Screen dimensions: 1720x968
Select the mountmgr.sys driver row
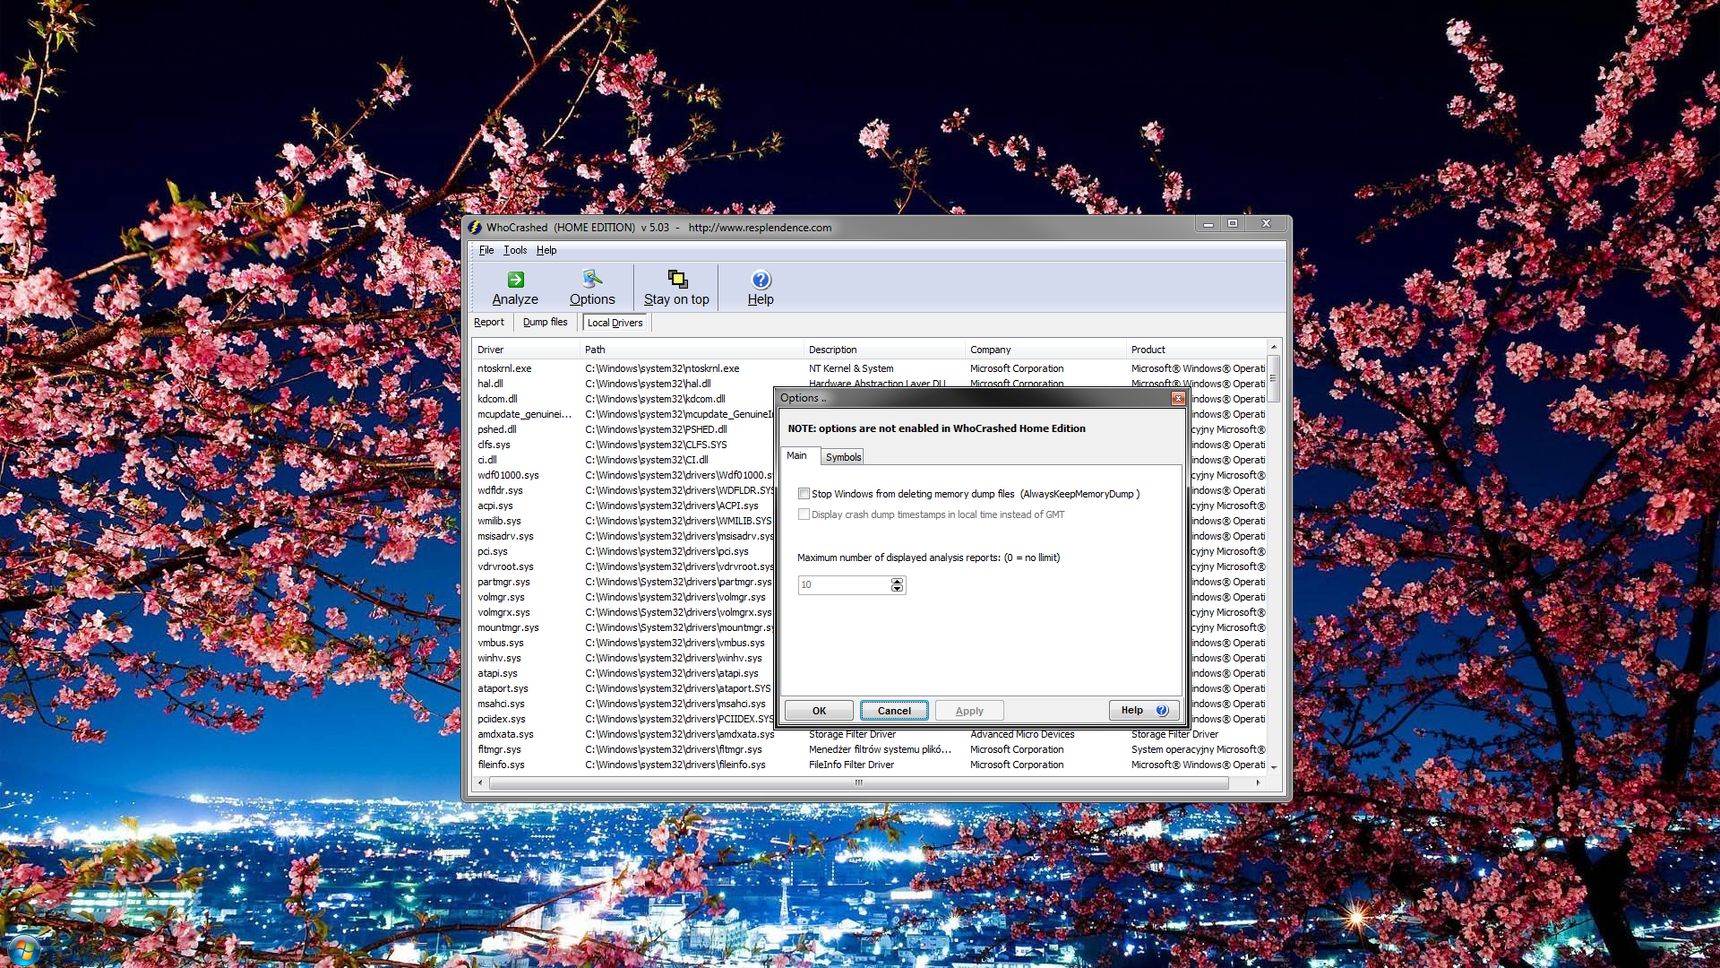click(x=623, y=627)
